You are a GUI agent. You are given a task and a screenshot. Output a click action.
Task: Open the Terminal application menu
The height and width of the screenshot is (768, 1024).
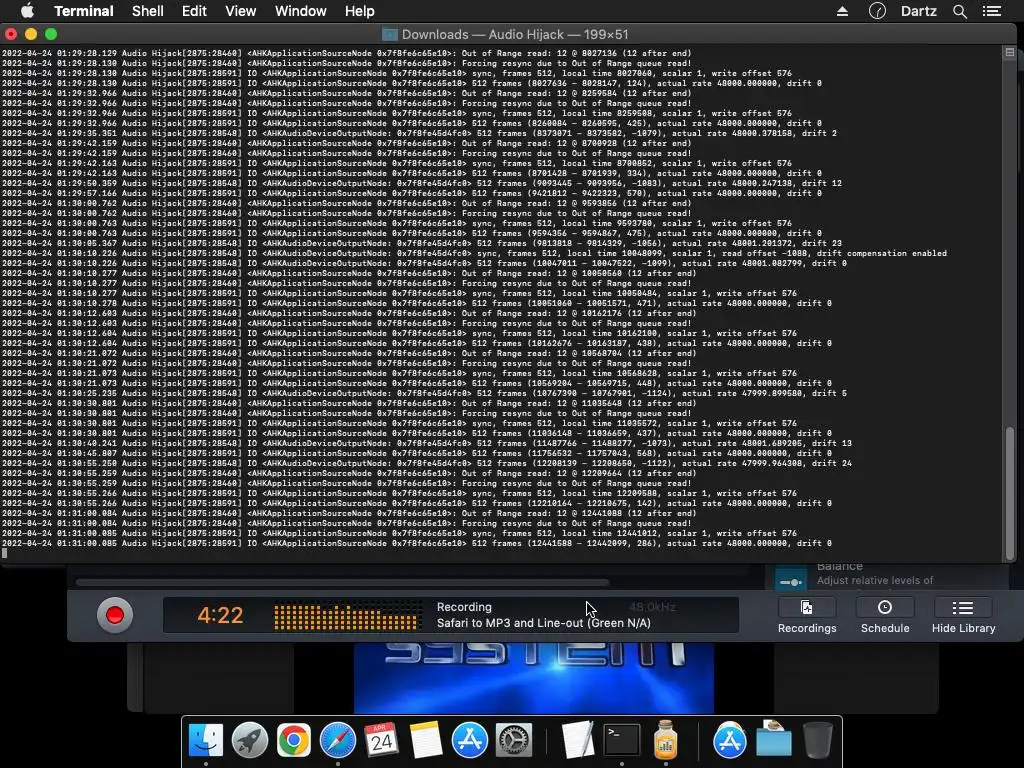click(x=84, y=11)
